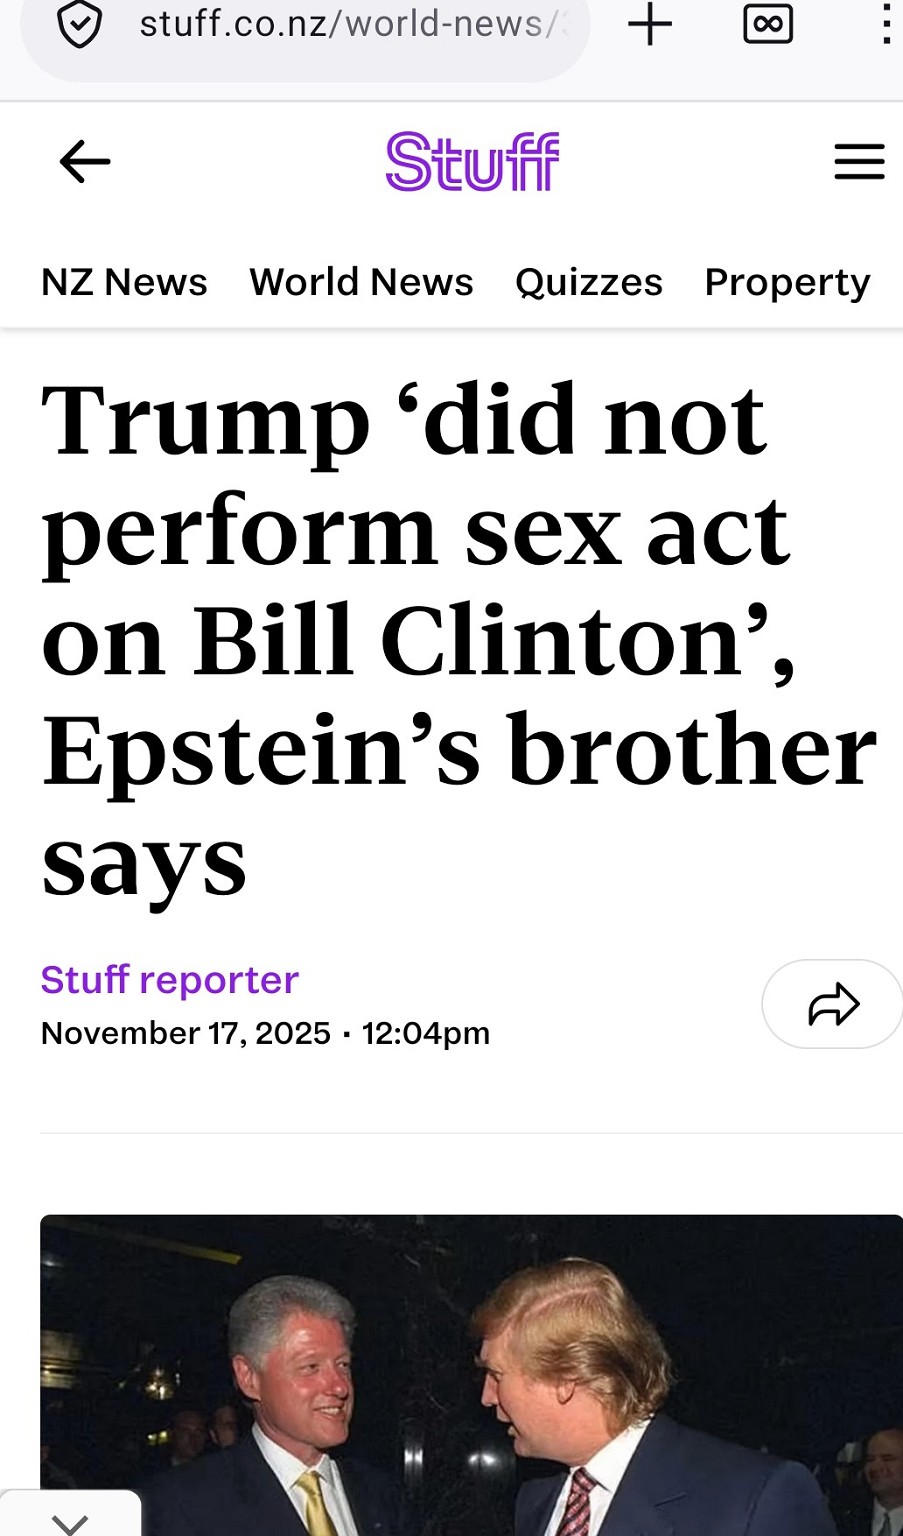Focus the stuff.co.nz address bar

350,25
